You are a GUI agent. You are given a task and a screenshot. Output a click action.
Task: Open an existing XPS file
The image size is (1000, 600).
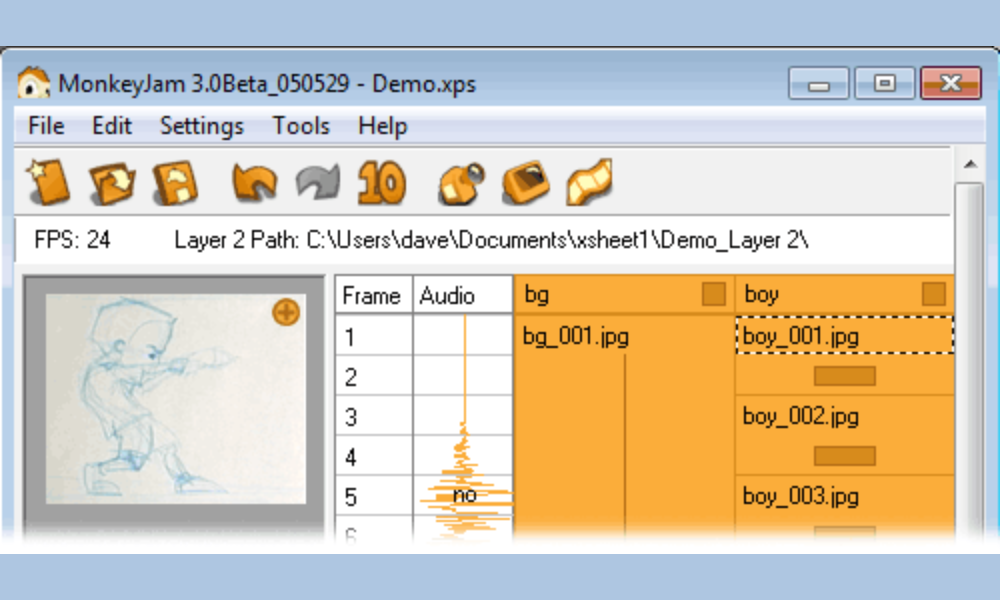pos(112,184)
